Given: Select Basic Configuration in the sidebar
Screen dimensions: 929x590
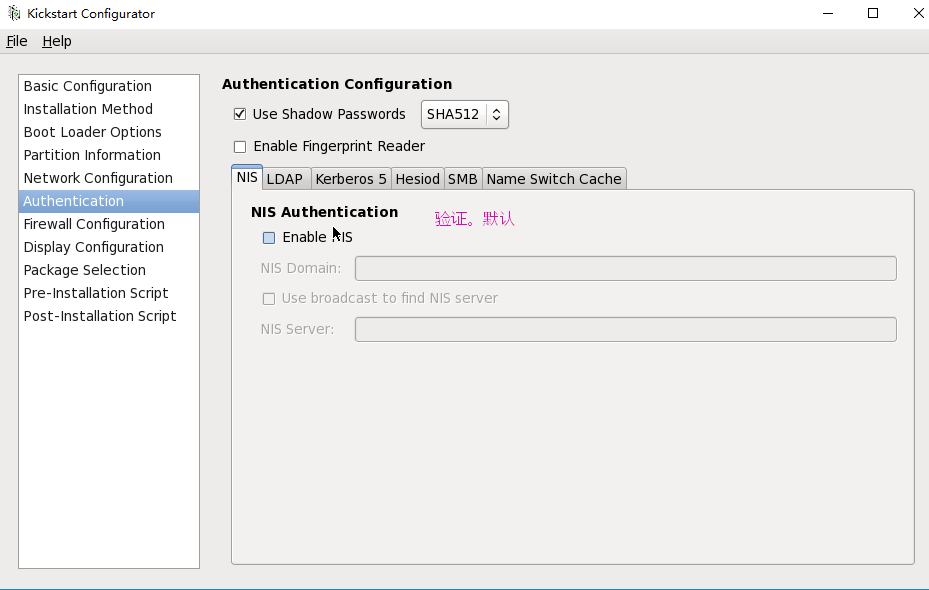Looking at the screenshot, I should click(88, 86).
